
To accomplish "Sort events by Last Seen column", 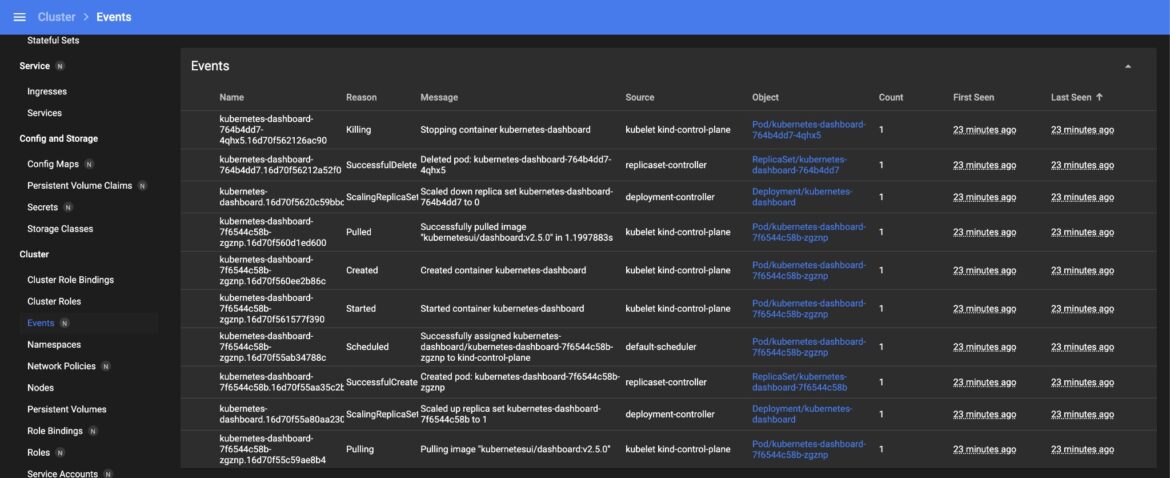I will tap(1076, 97).
